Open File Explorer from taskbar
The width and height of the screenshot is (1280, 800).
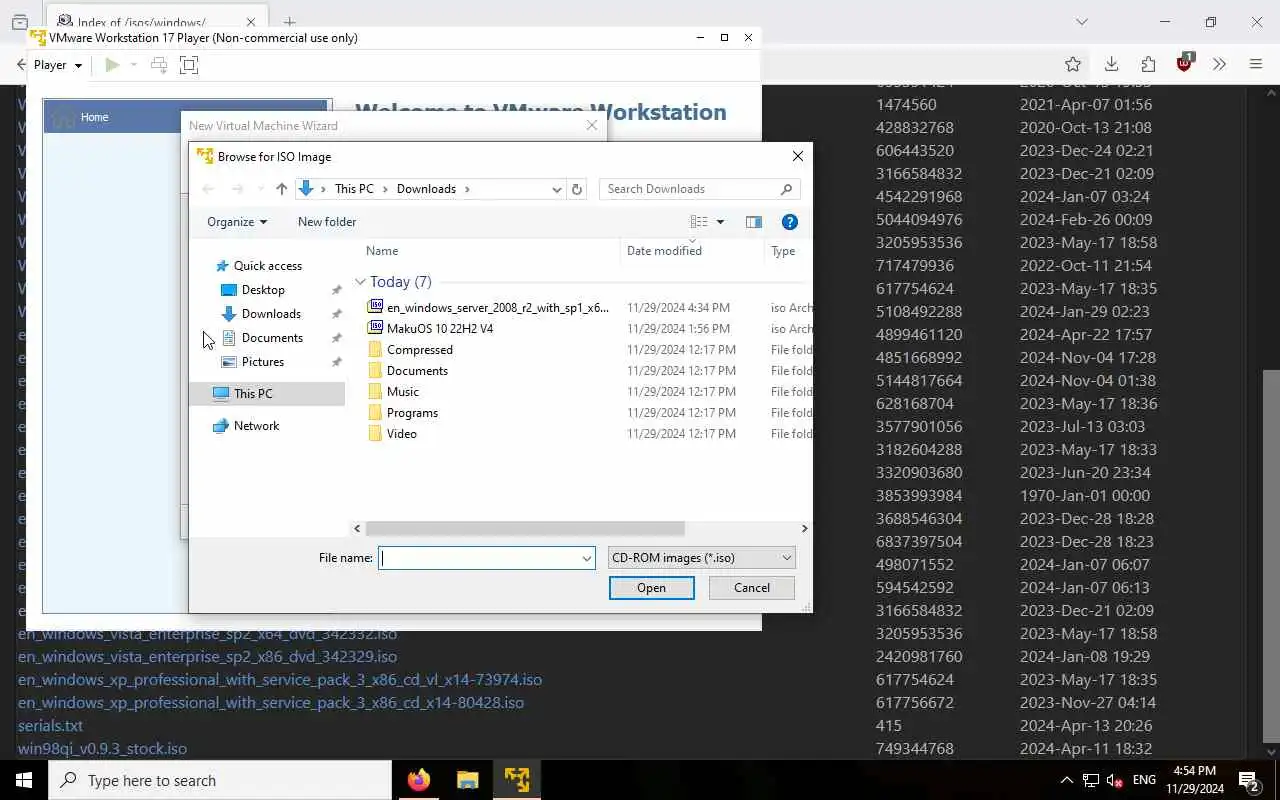(468, 780)
